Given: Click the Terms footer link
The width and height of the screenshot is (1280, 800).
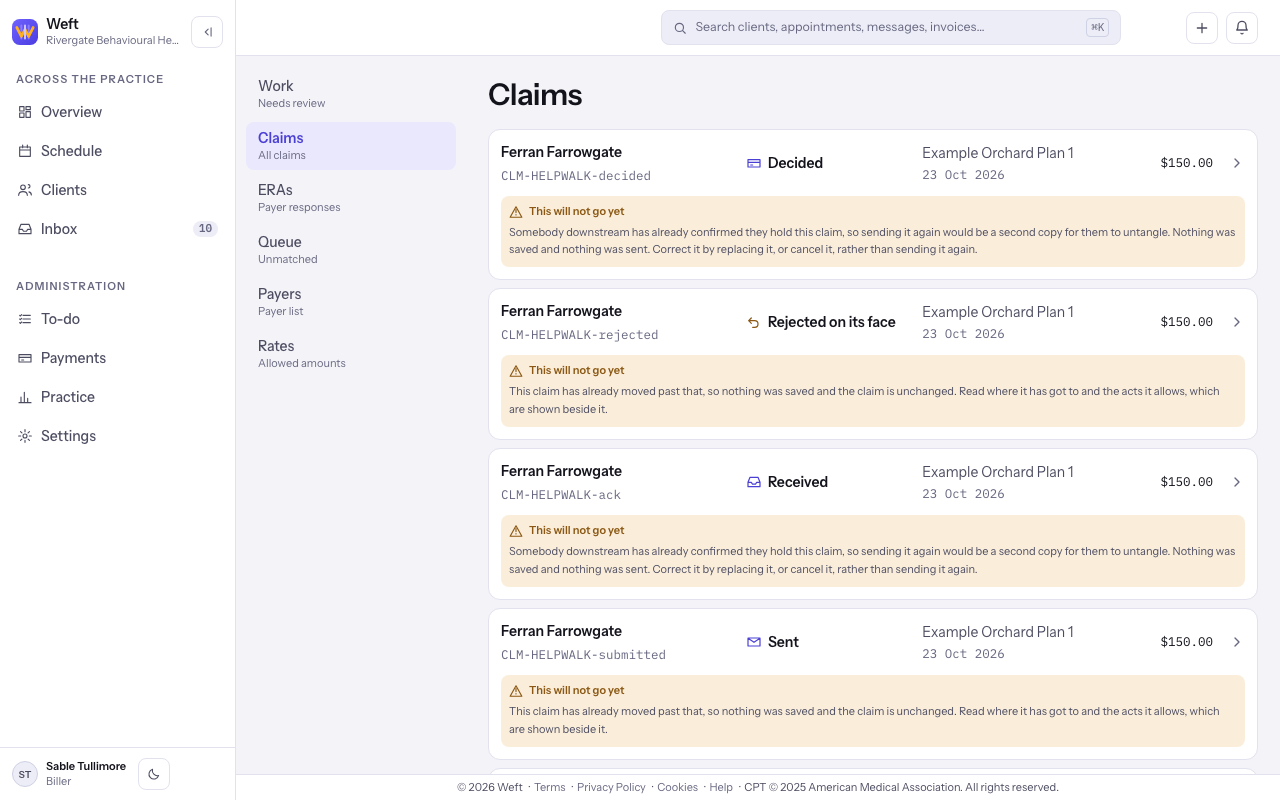Looking at the screenshot, I should [x=550, y=787].
